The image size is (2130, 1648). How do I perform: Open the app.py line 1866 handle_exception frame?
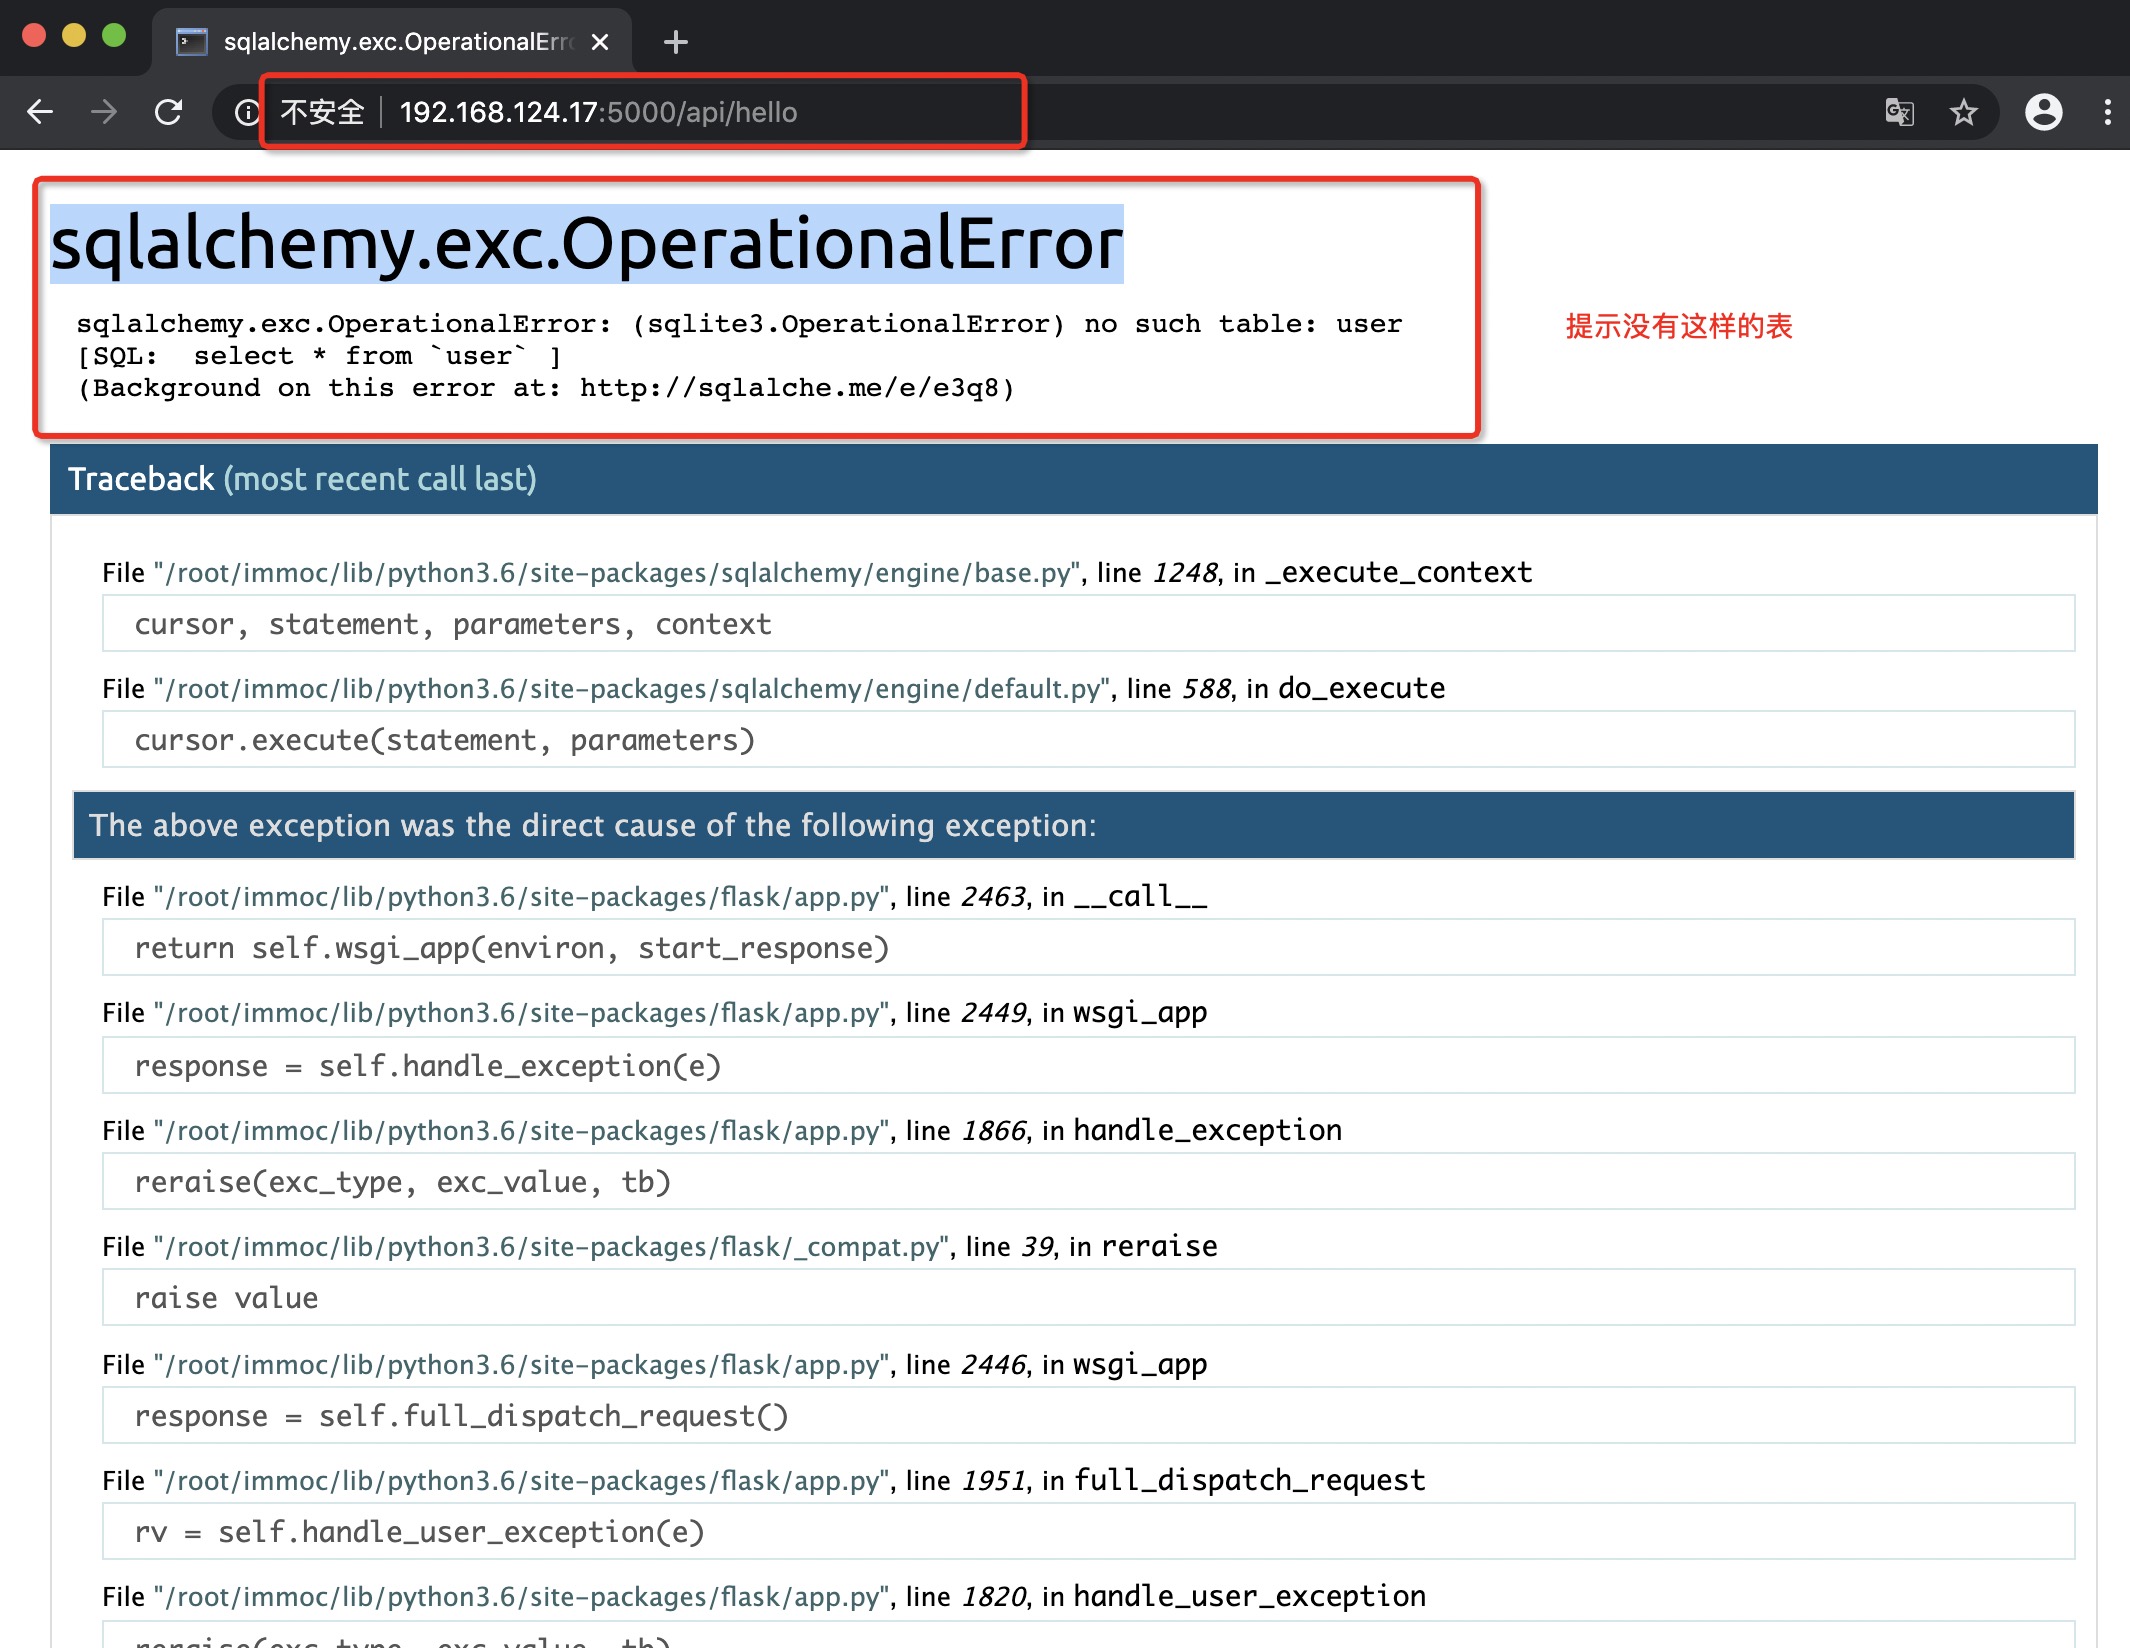tap(722, 1130)
